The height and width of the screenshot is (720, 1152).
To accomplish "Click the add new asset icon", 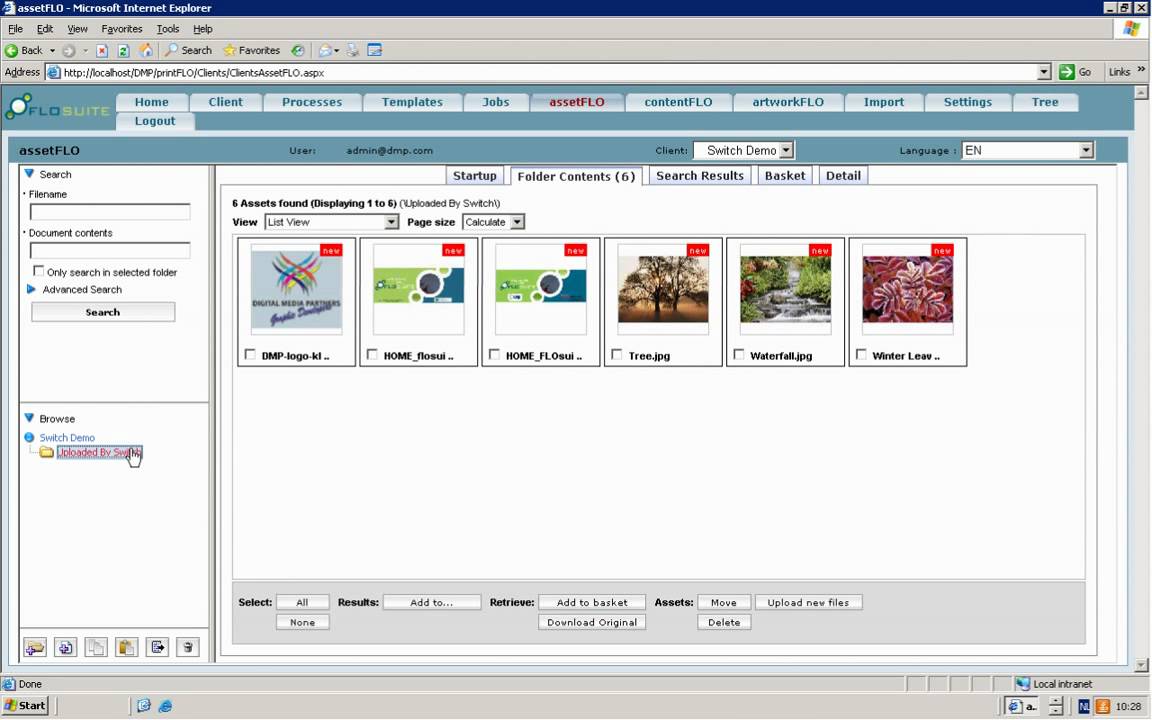I will click(65, 647).
